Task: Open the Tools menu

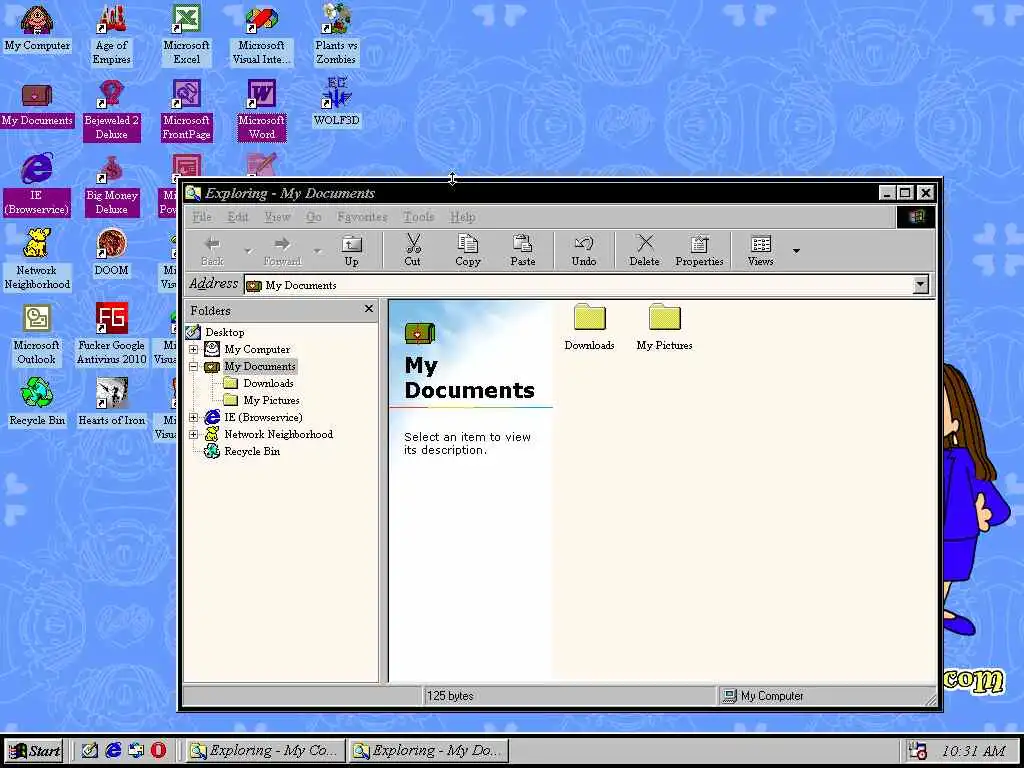Action: tap(418, 217)
